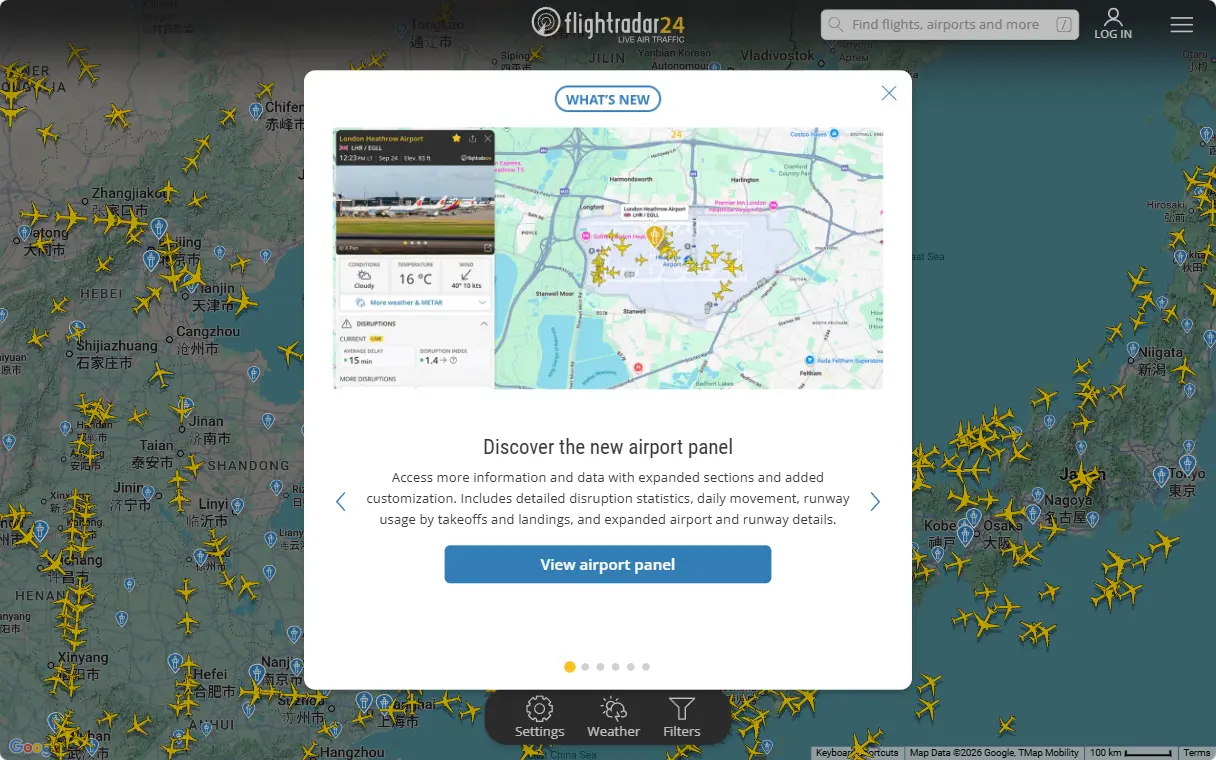Click the Hangzhou city label
This screenshot has width=1216, height=760.
(352, 752)
